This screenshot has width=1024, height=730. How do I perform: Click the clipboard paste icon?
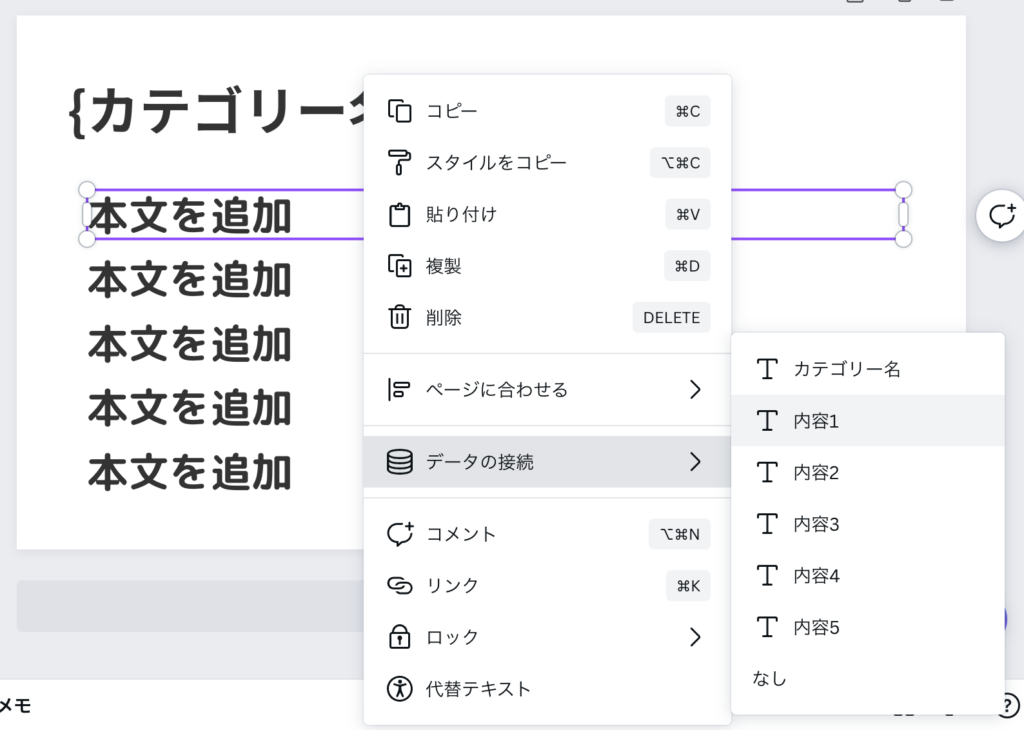(x=399, y=215)
